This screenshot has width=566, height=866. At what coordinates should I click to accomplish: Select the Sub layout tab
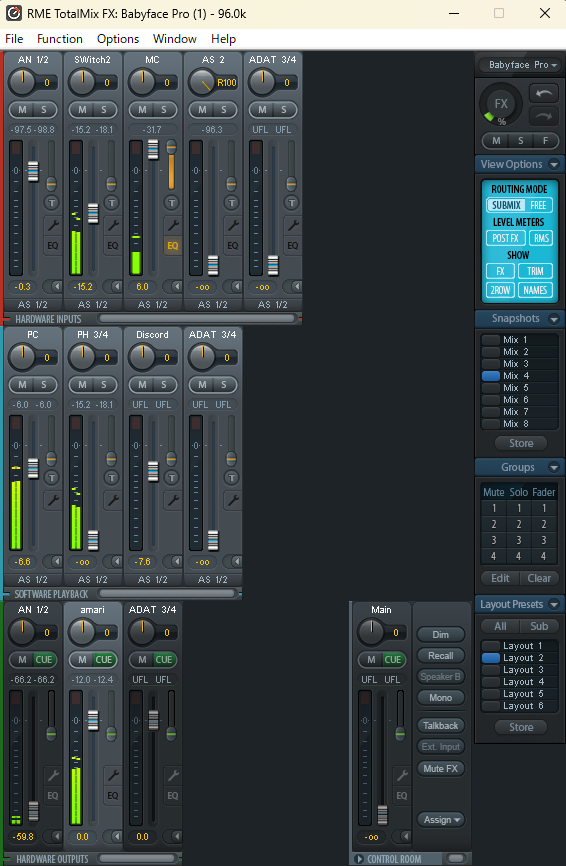pos(539,626)
